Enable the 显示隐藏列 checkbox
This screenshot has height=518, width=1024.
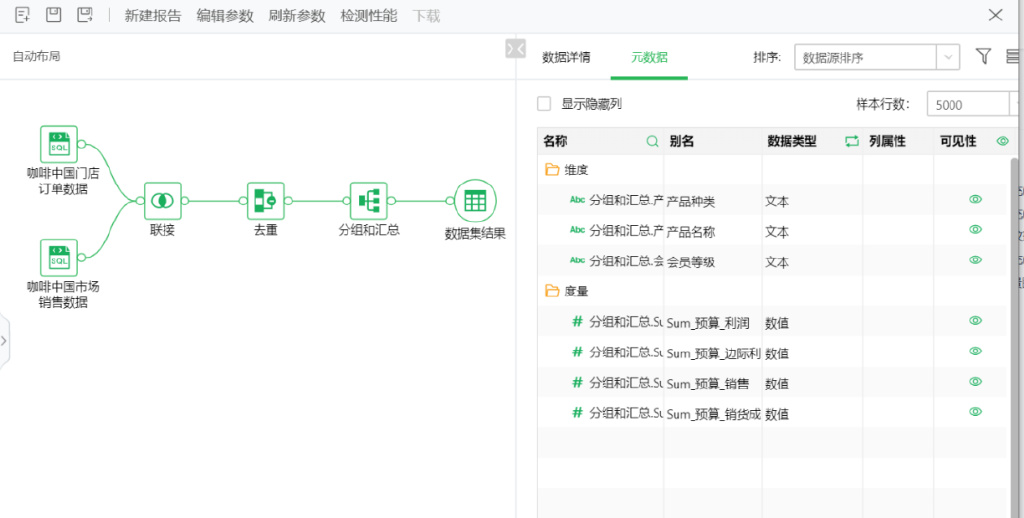point(544,104)
